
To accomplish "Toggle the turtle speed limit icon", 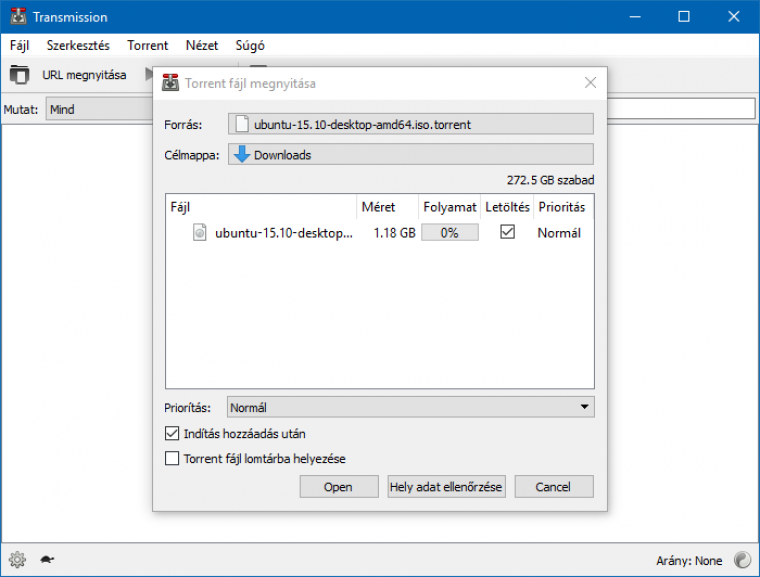I will (x=47, y=560).
